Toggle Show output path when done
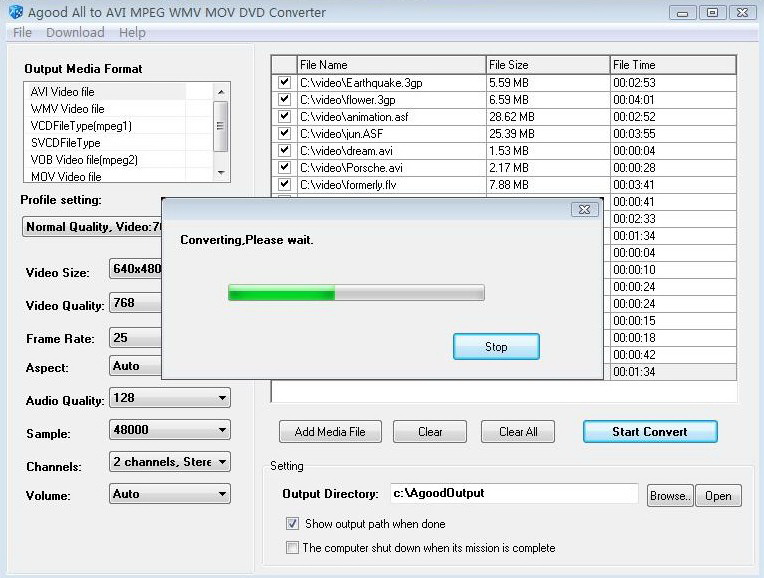The image size is (764, 578). click(x=292, y=524)
